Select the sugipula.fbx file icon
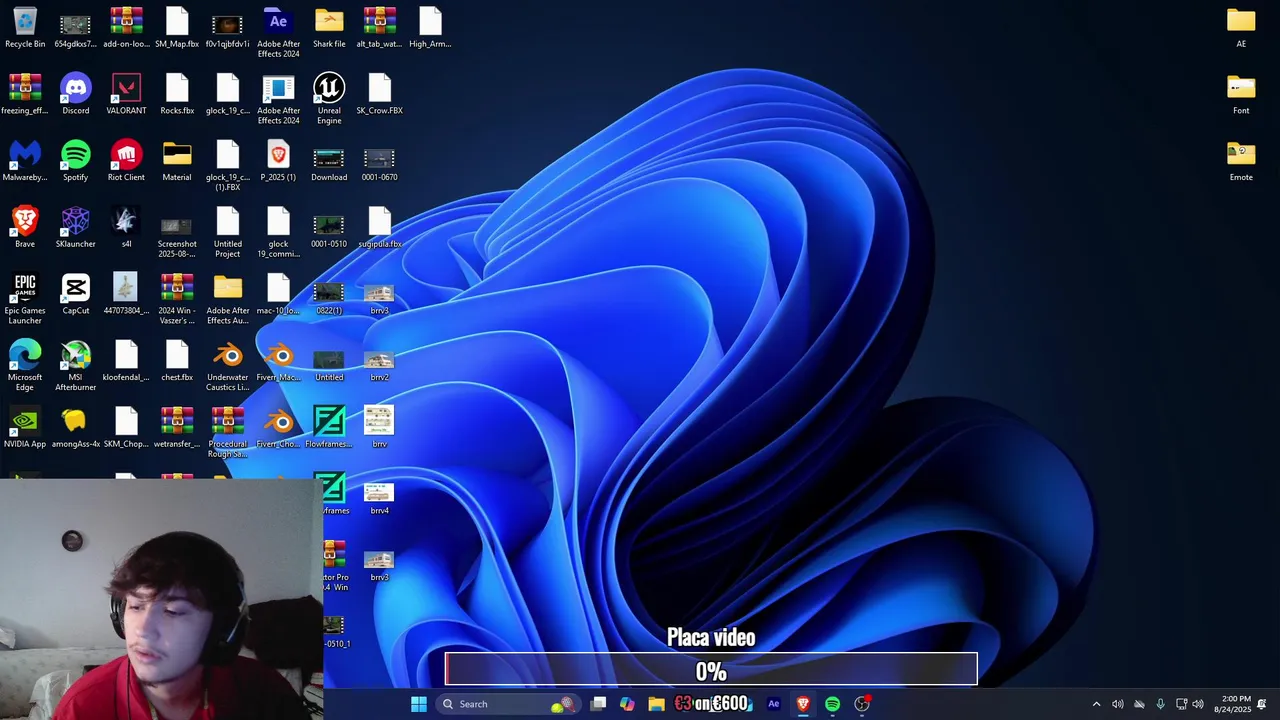 pyautogui.click(x=379, y=228)
